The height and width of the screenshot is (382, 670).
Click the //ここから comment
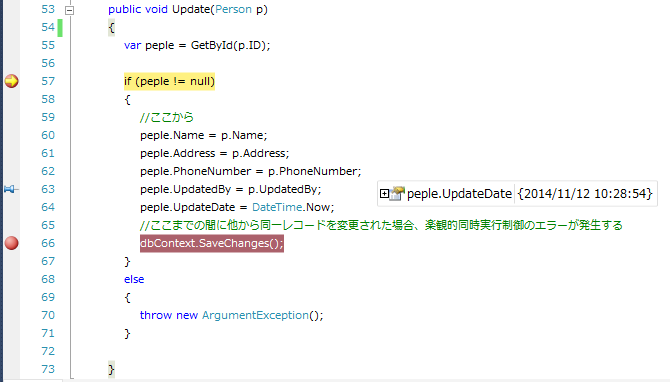pos(167,117)
